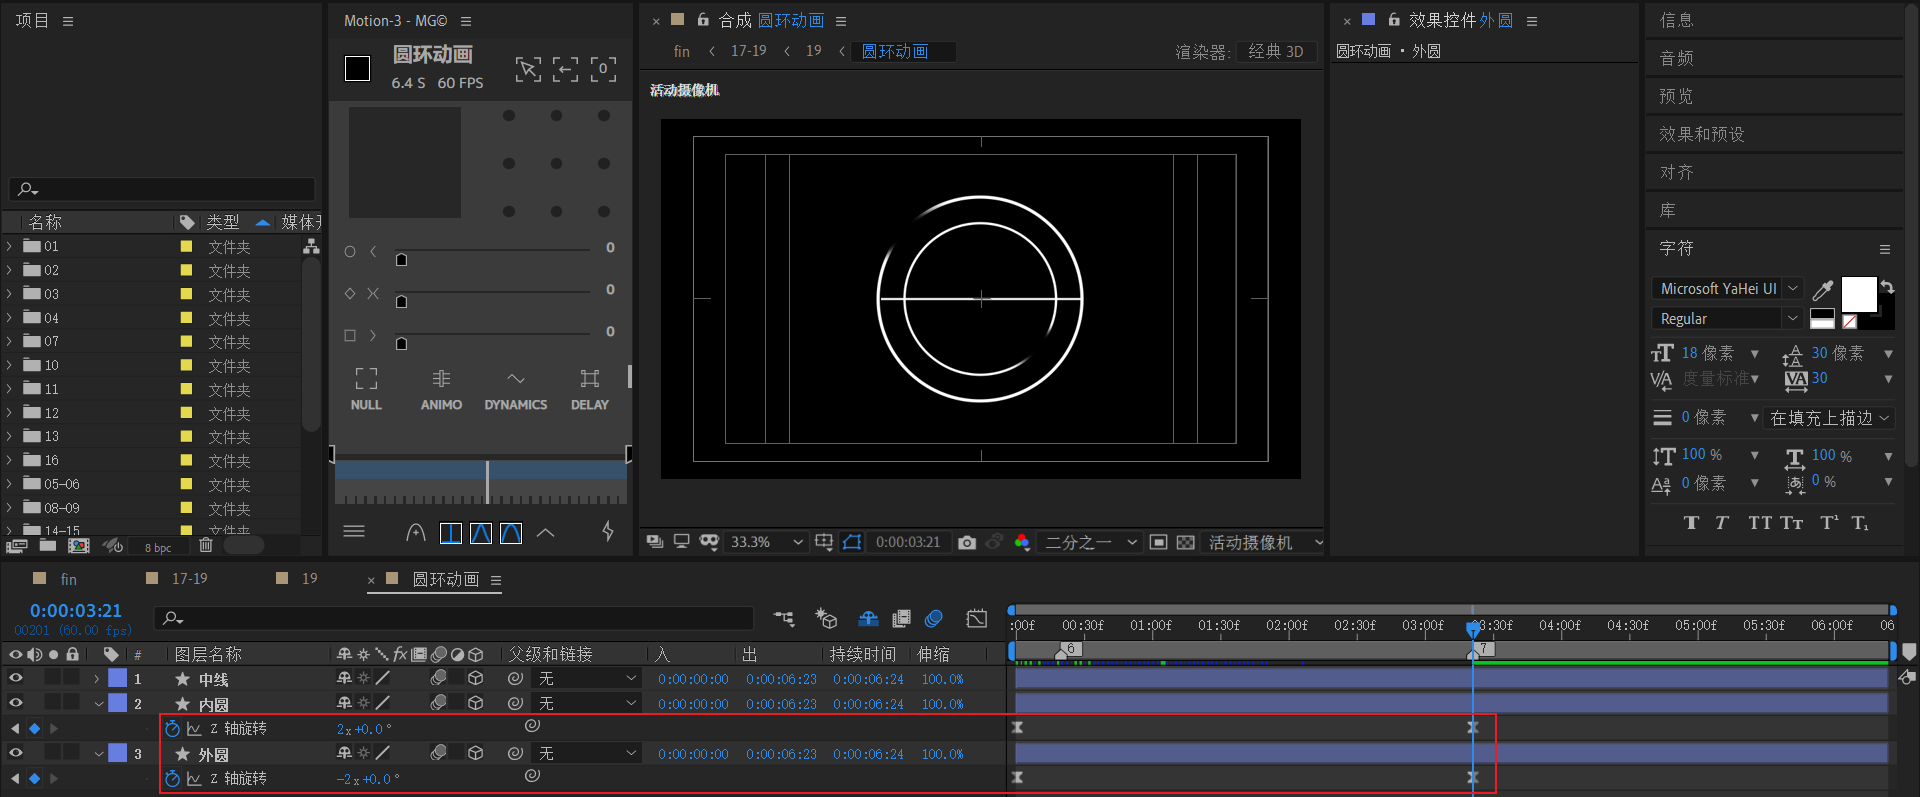Open the 对齐 panel
Image resolution: width=1920 pixels, height=797 pixels.
click(x=1677, y=172)
